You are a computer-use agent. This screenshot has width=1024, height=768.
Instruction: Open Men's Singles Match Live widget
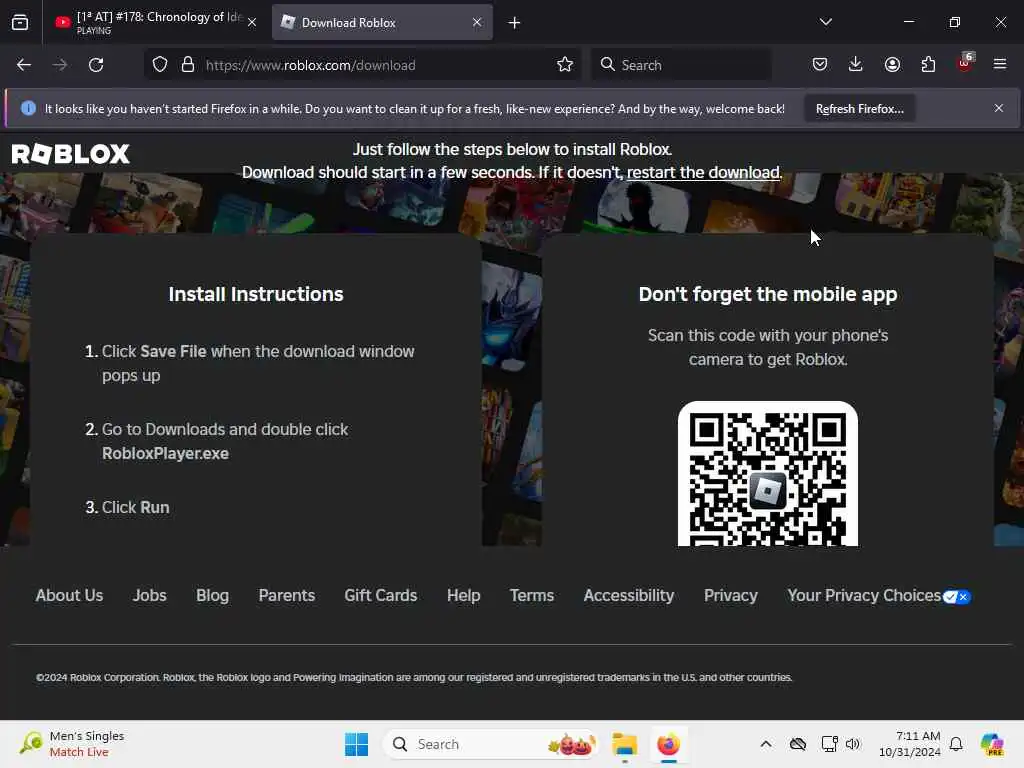72,744
